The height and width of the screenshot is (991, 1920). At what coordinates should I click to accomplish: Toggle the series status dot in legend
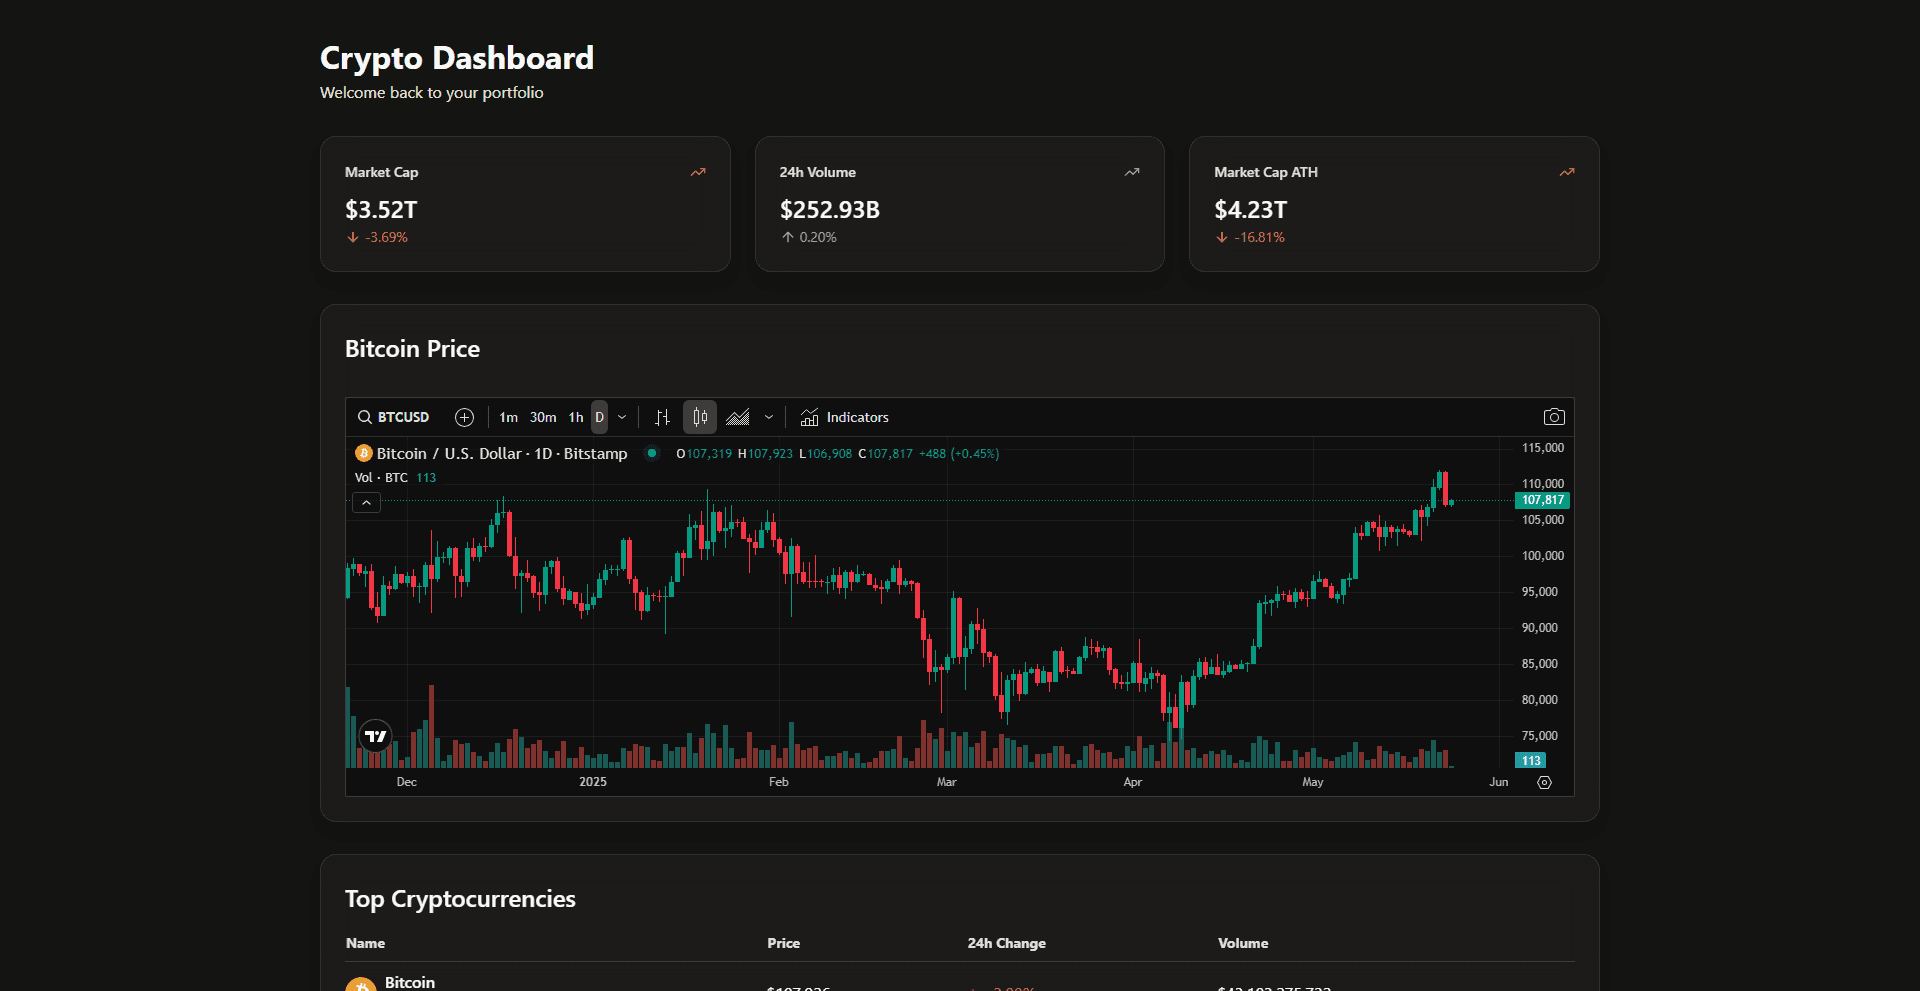click(x=651, y=453)
